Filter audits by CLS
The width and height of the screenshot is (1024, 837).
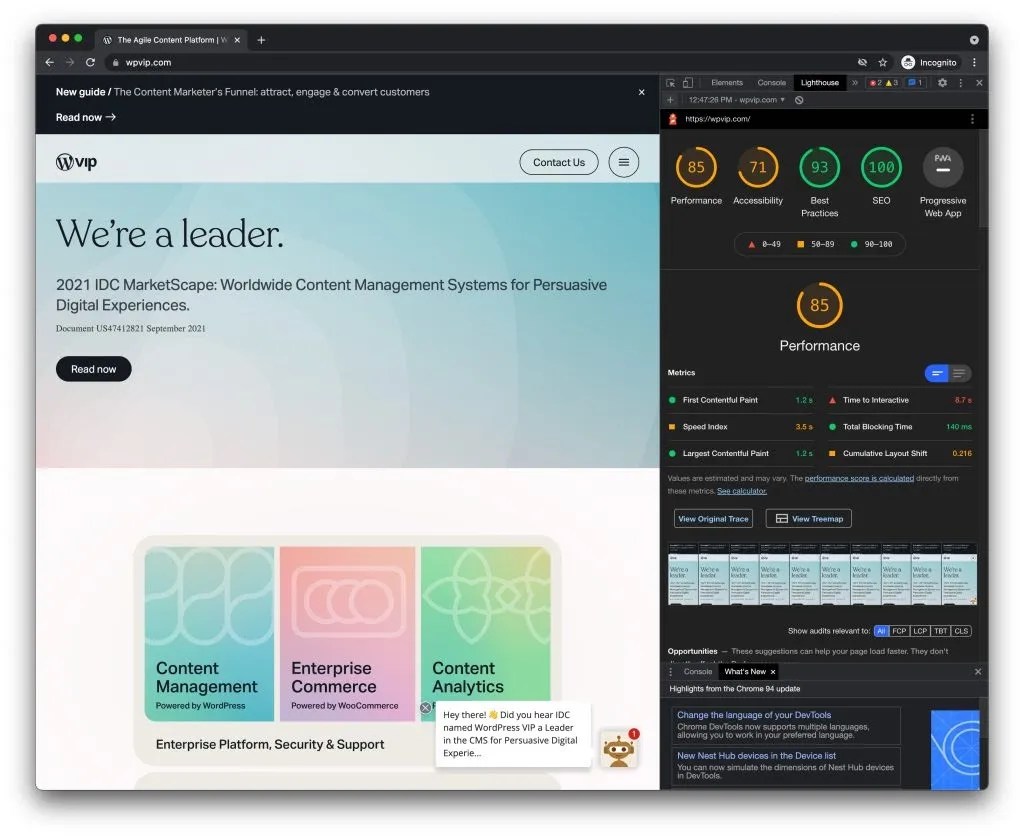[x=961, y=631]
